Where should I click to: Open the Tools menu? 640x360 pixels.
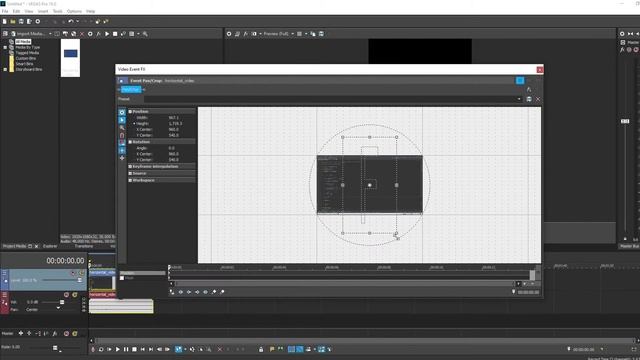tap(58, 11)
